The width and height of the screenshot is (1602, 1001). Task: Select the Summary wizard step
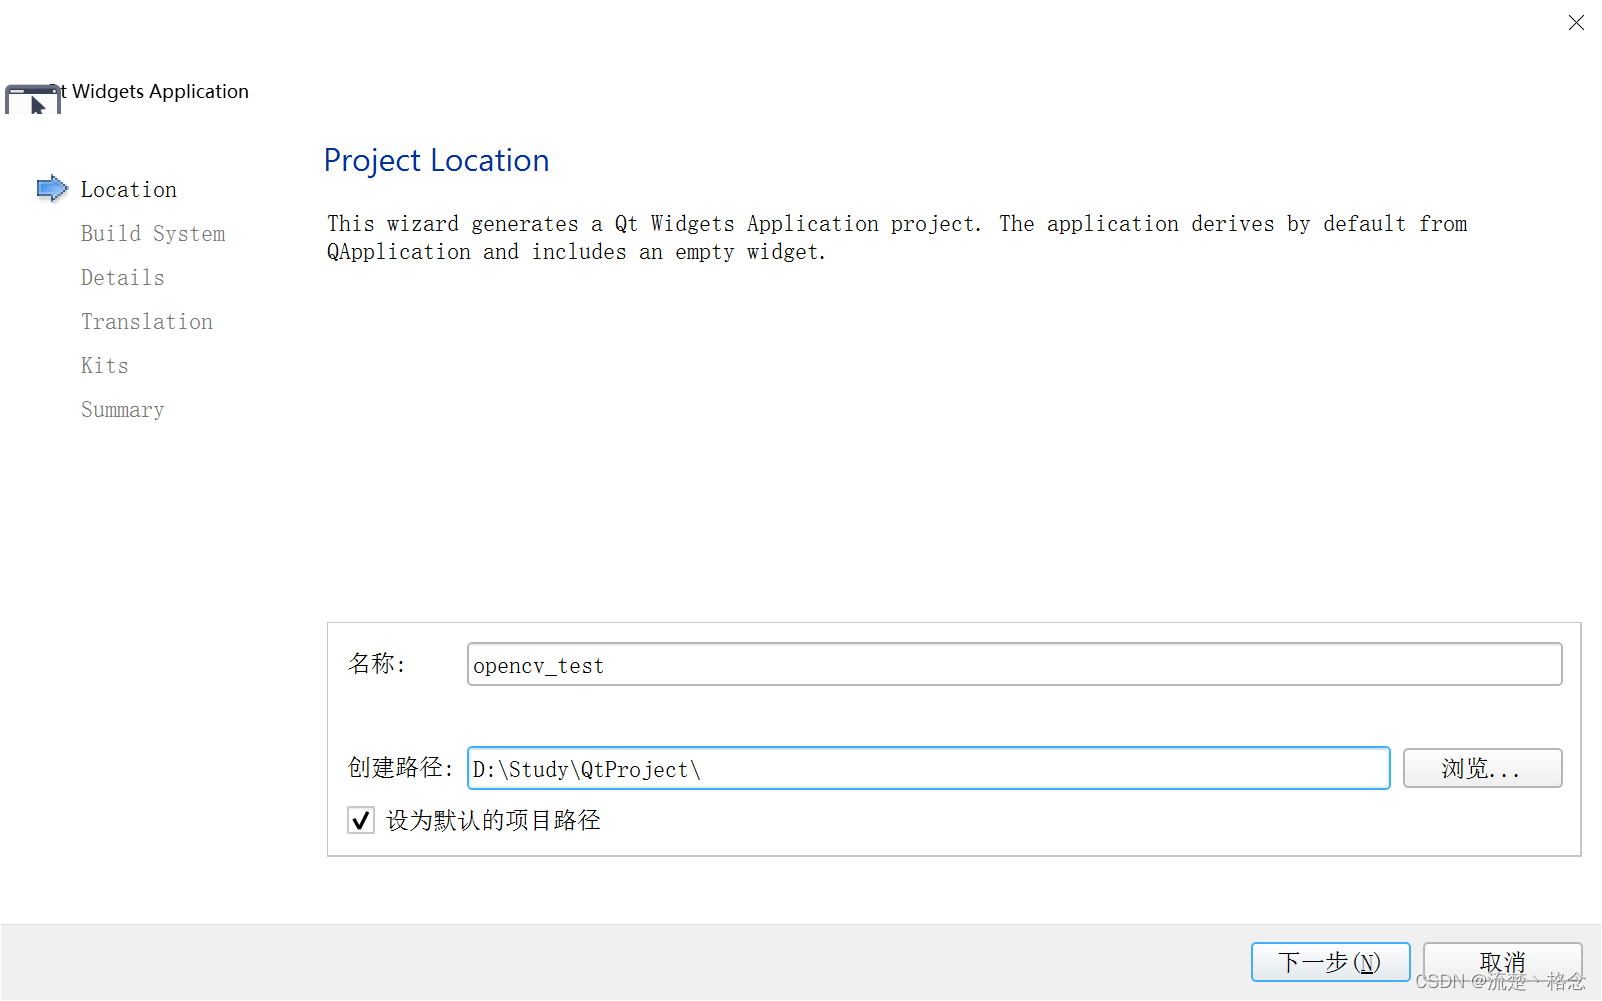[123, 409]
